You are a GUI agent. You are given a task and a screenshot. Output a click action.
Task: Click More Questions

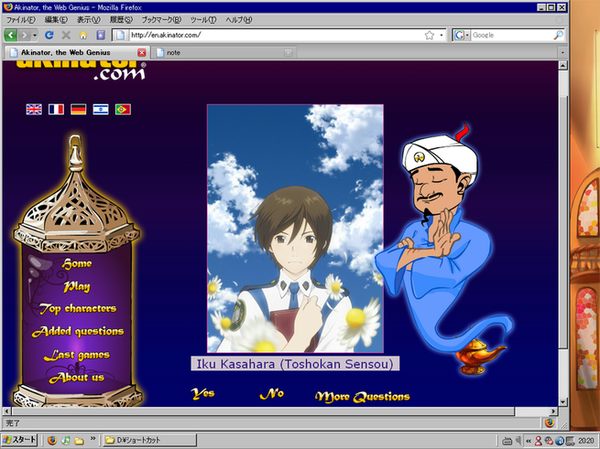362,397
